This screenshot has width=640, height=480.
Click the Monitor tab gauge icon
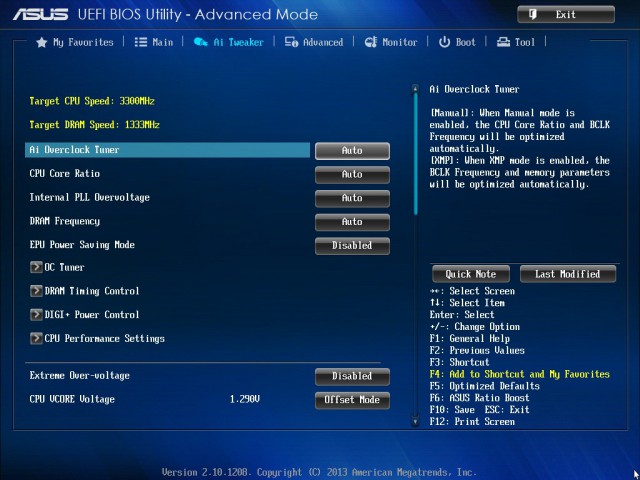[371, 42]
